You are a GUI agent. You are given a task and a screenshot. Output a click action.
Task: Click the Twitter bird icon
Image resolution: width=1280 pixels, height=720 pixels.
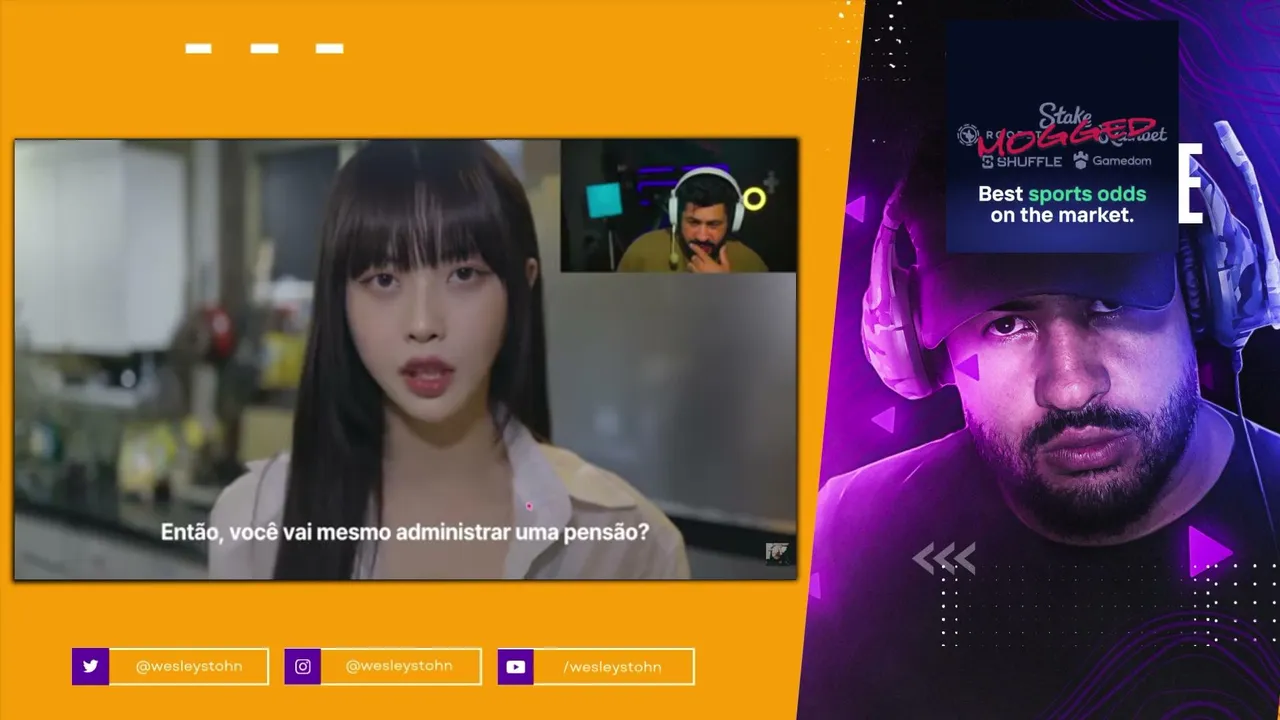[90, 667]
